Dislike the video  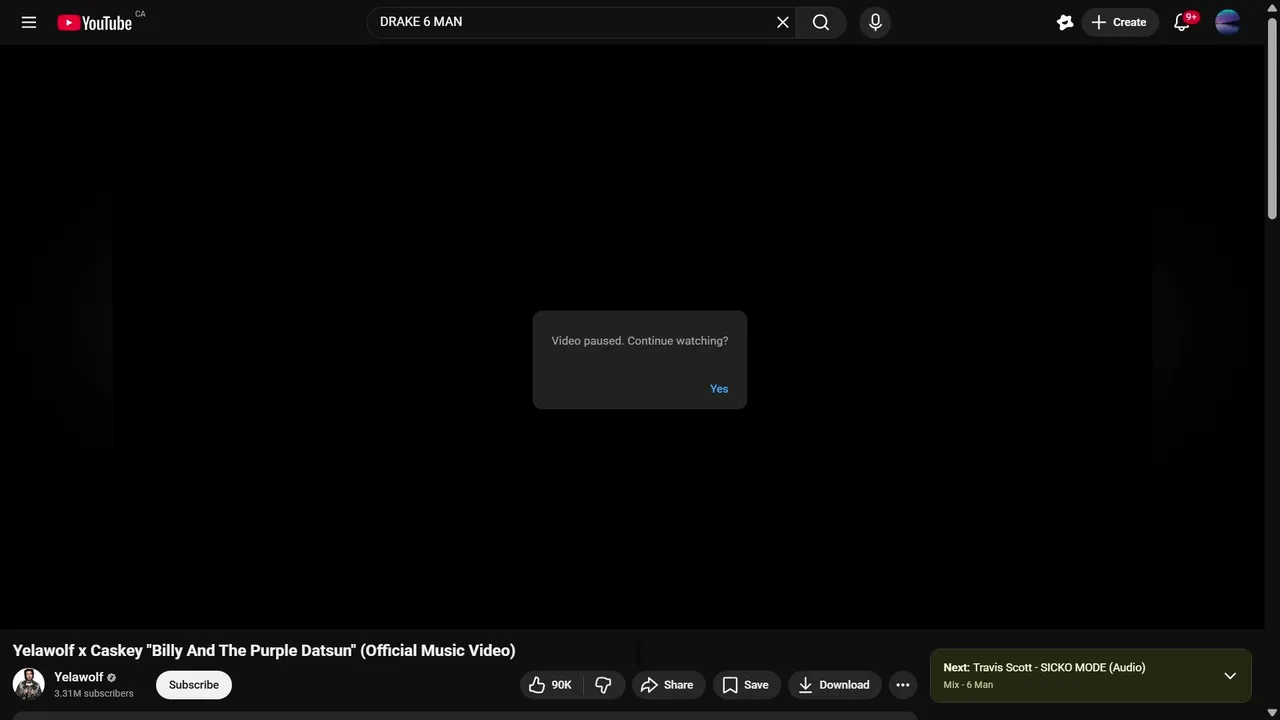pos(604,685)
